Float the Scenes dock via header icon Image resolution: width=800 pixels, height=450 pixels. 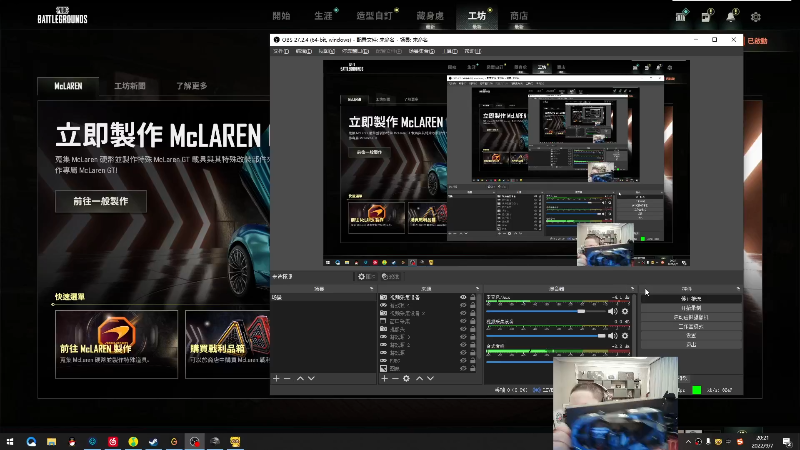(x=371, y=289)
